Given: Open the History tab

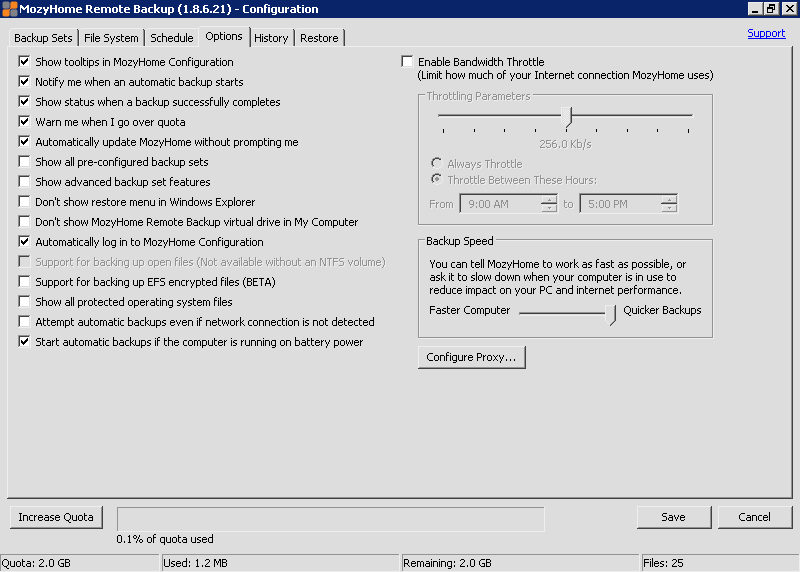Looking at the screenshot, I should (x=271, y=38).
